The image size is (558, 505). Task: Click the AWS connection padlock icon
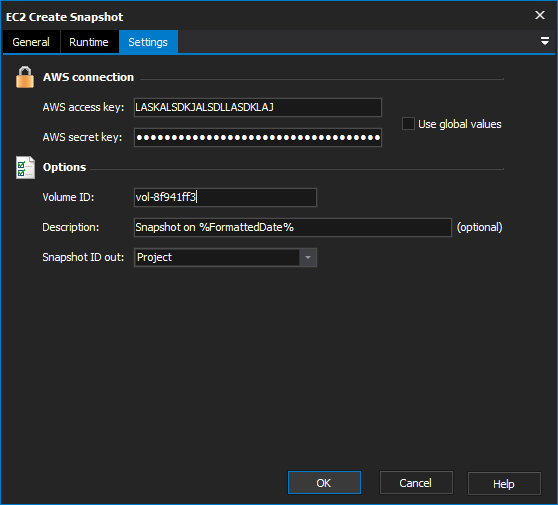coord(25,77)
